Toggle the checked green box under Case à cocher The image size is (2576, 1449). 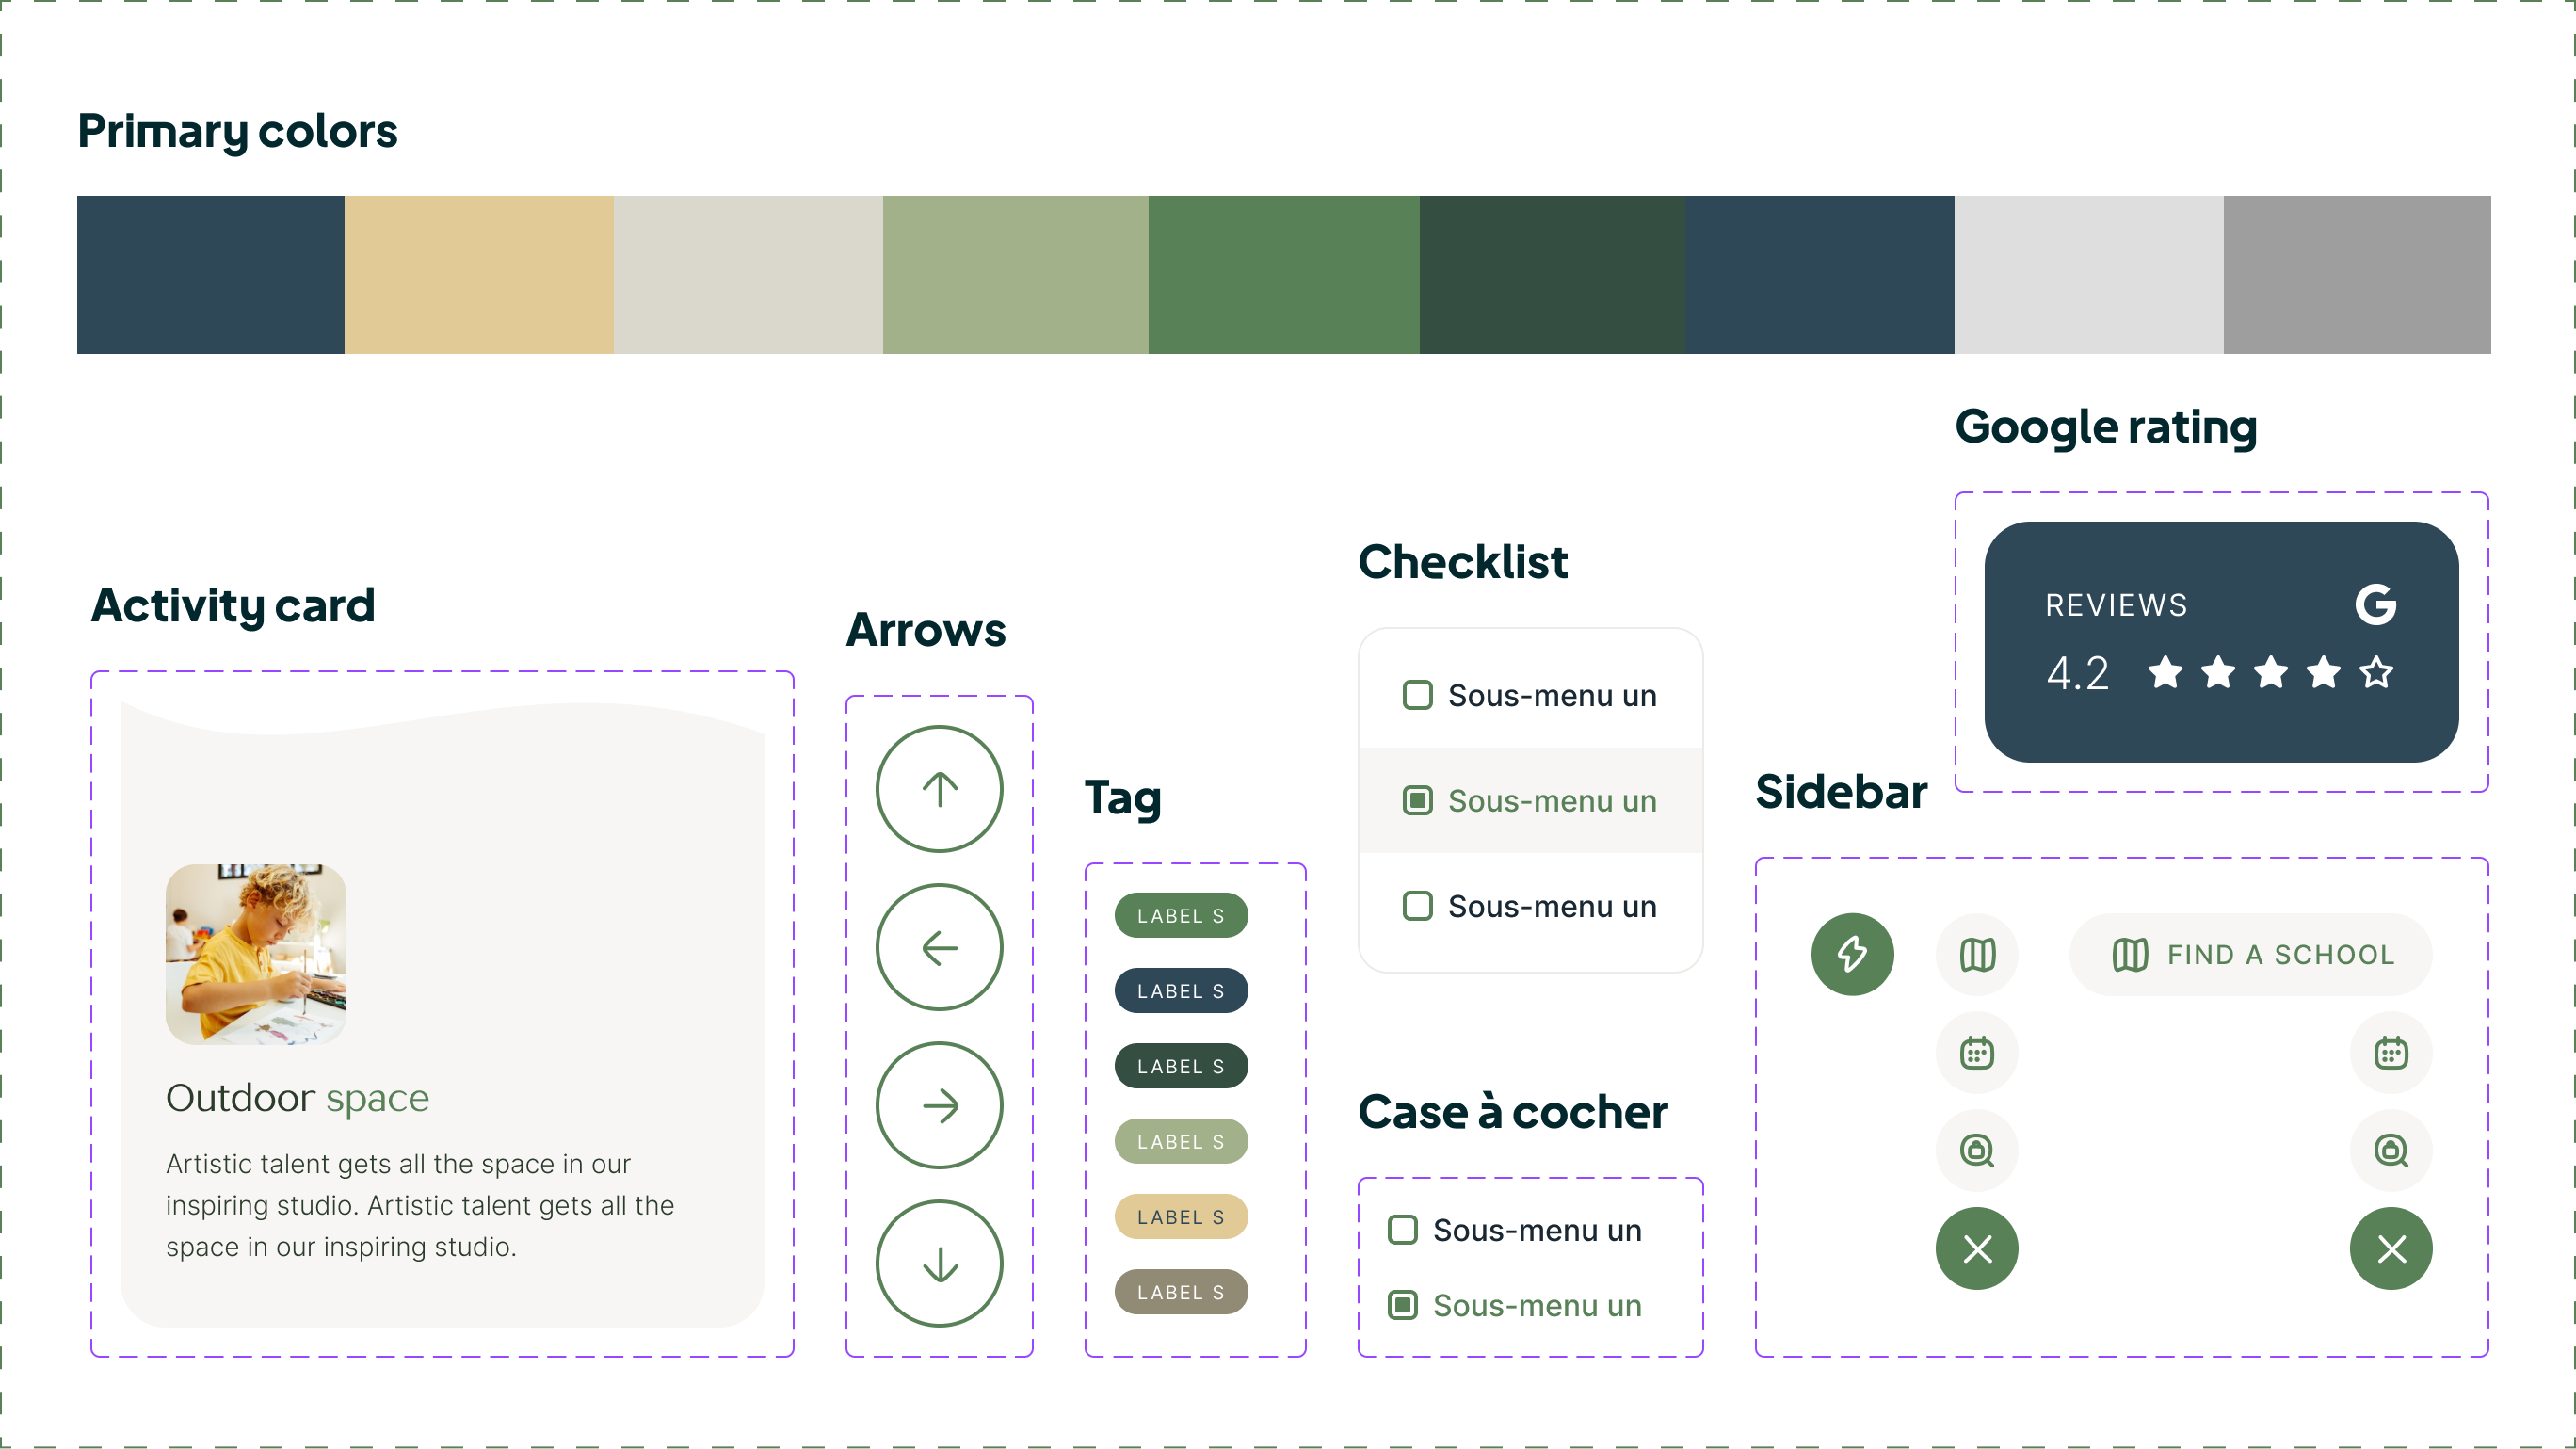(1402, 1305)
